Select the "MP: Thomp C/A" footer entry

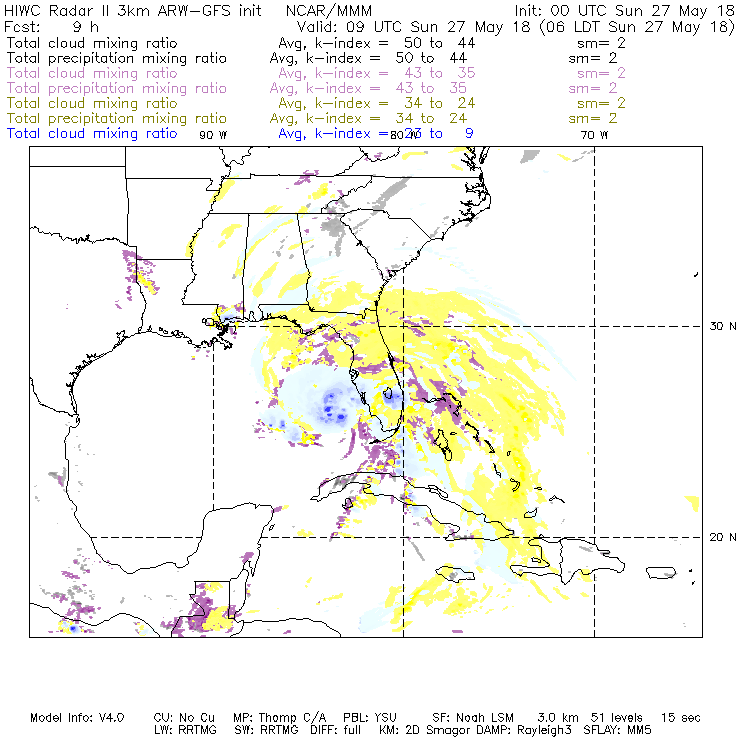tap(279, 718)
